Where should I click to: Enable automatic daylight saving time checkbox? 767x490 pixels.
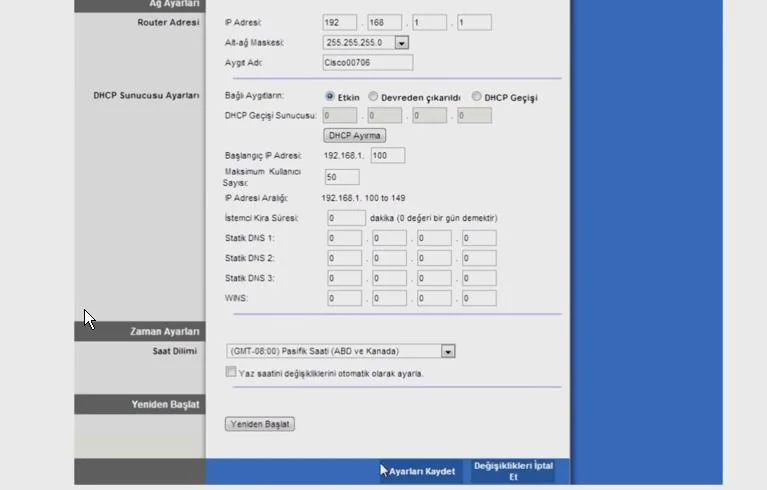(231, 372)
